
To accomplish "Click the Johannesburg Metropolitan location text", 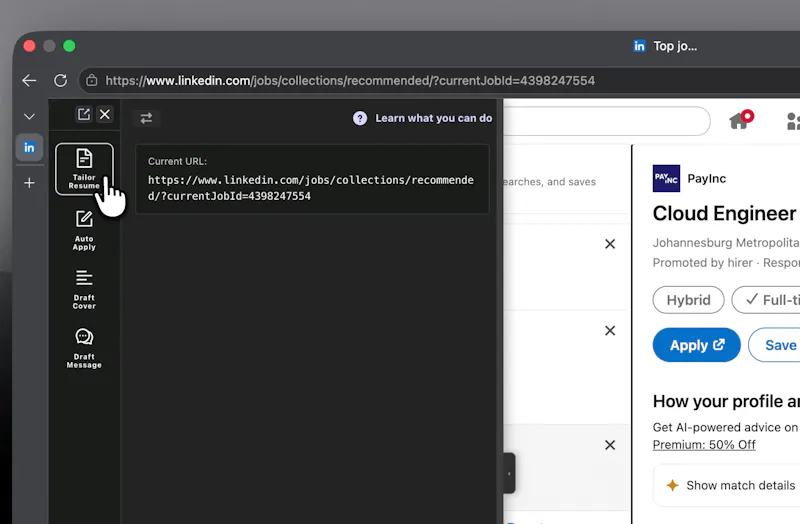I will tap(726, 242).
